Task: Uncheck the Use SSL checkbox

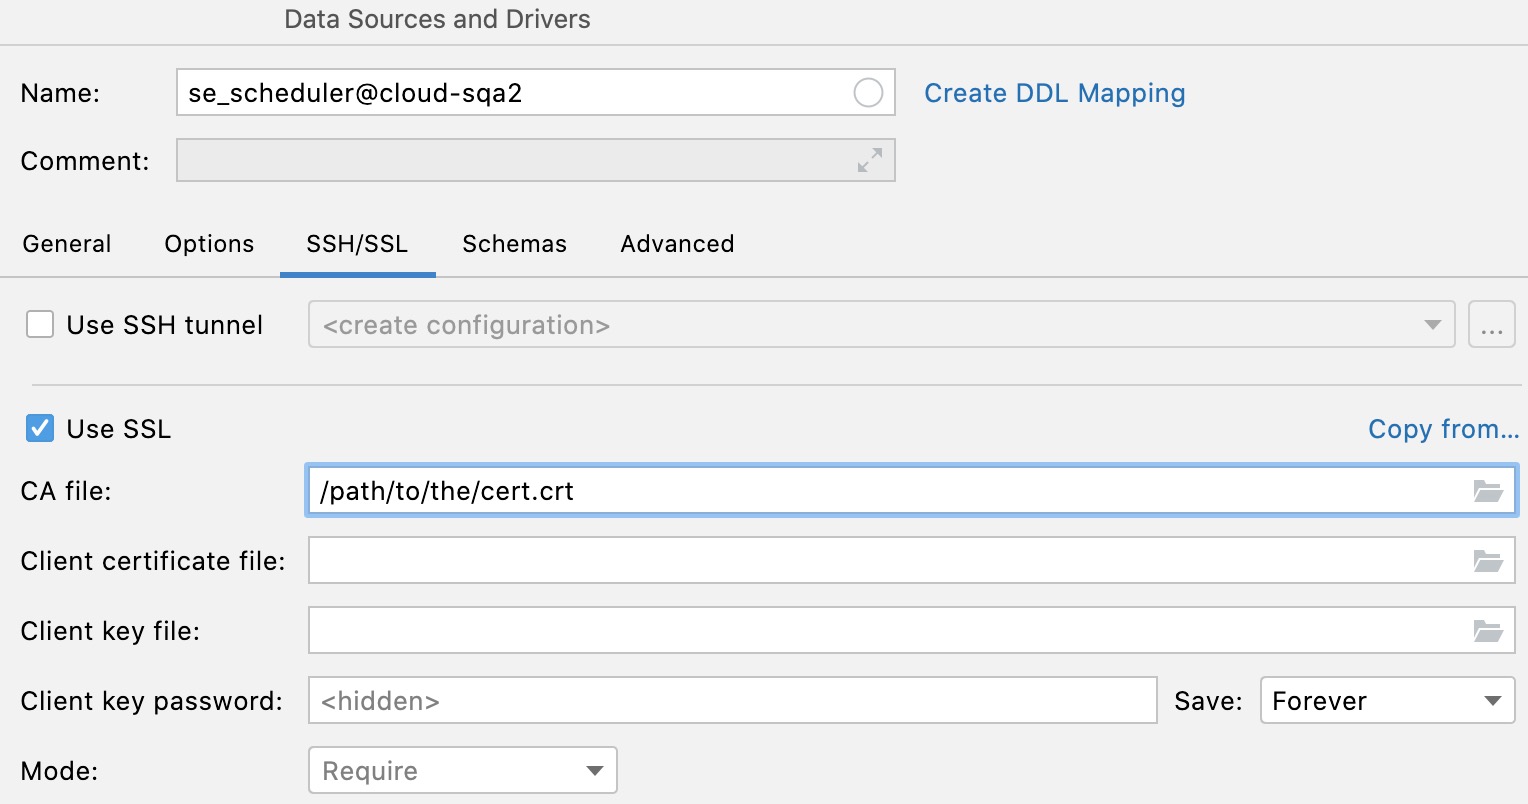Action: pyautogui.click(x=40, y=429)
